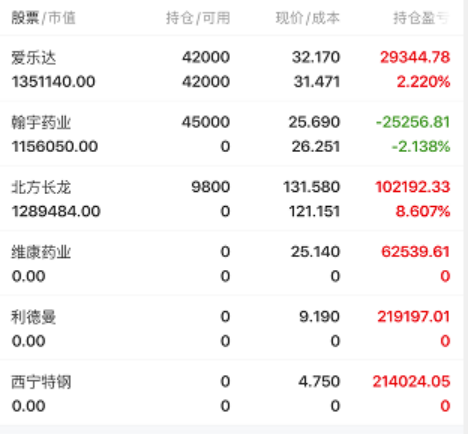Select the 翰宇药业 stock name

click(x=41, y=122)
